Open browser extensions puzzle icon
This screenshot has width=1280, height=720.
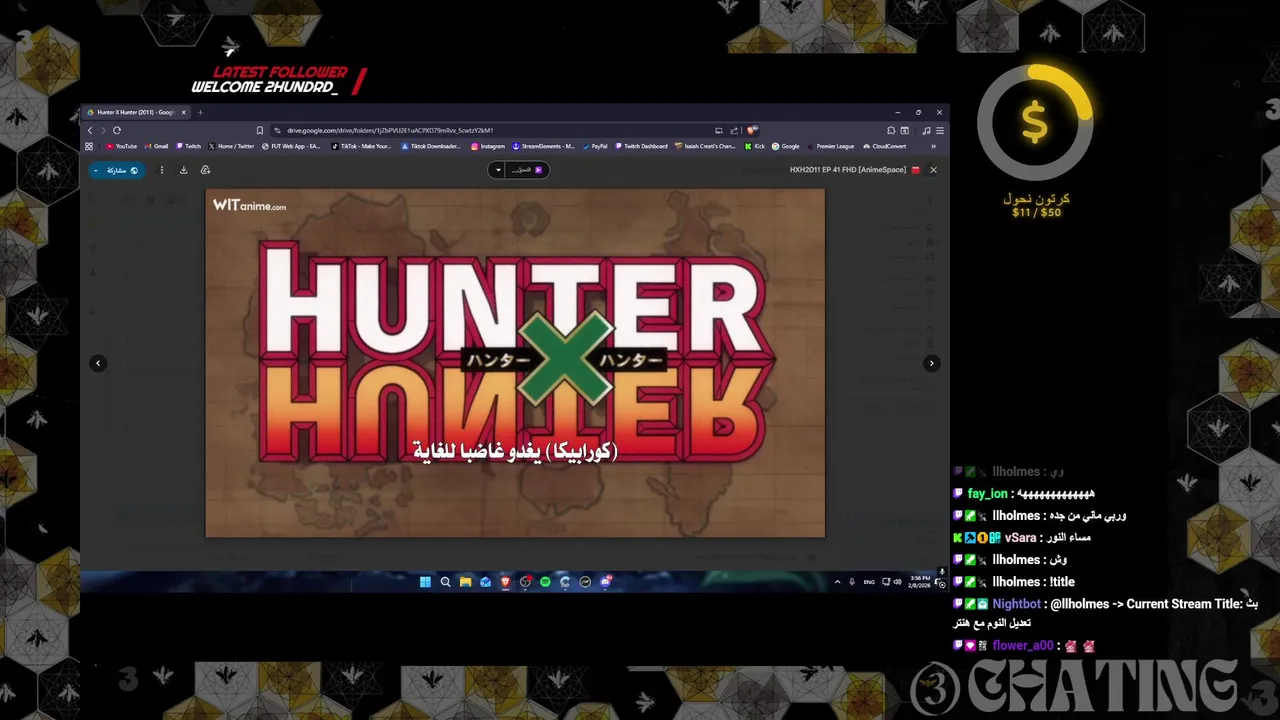coord(891,130)
